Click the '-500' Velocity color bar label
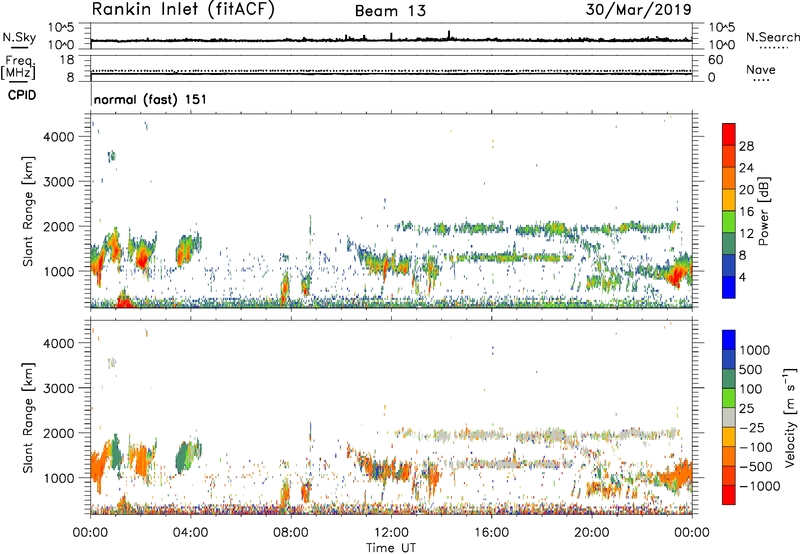800x554 pixels. coord(755,466)
